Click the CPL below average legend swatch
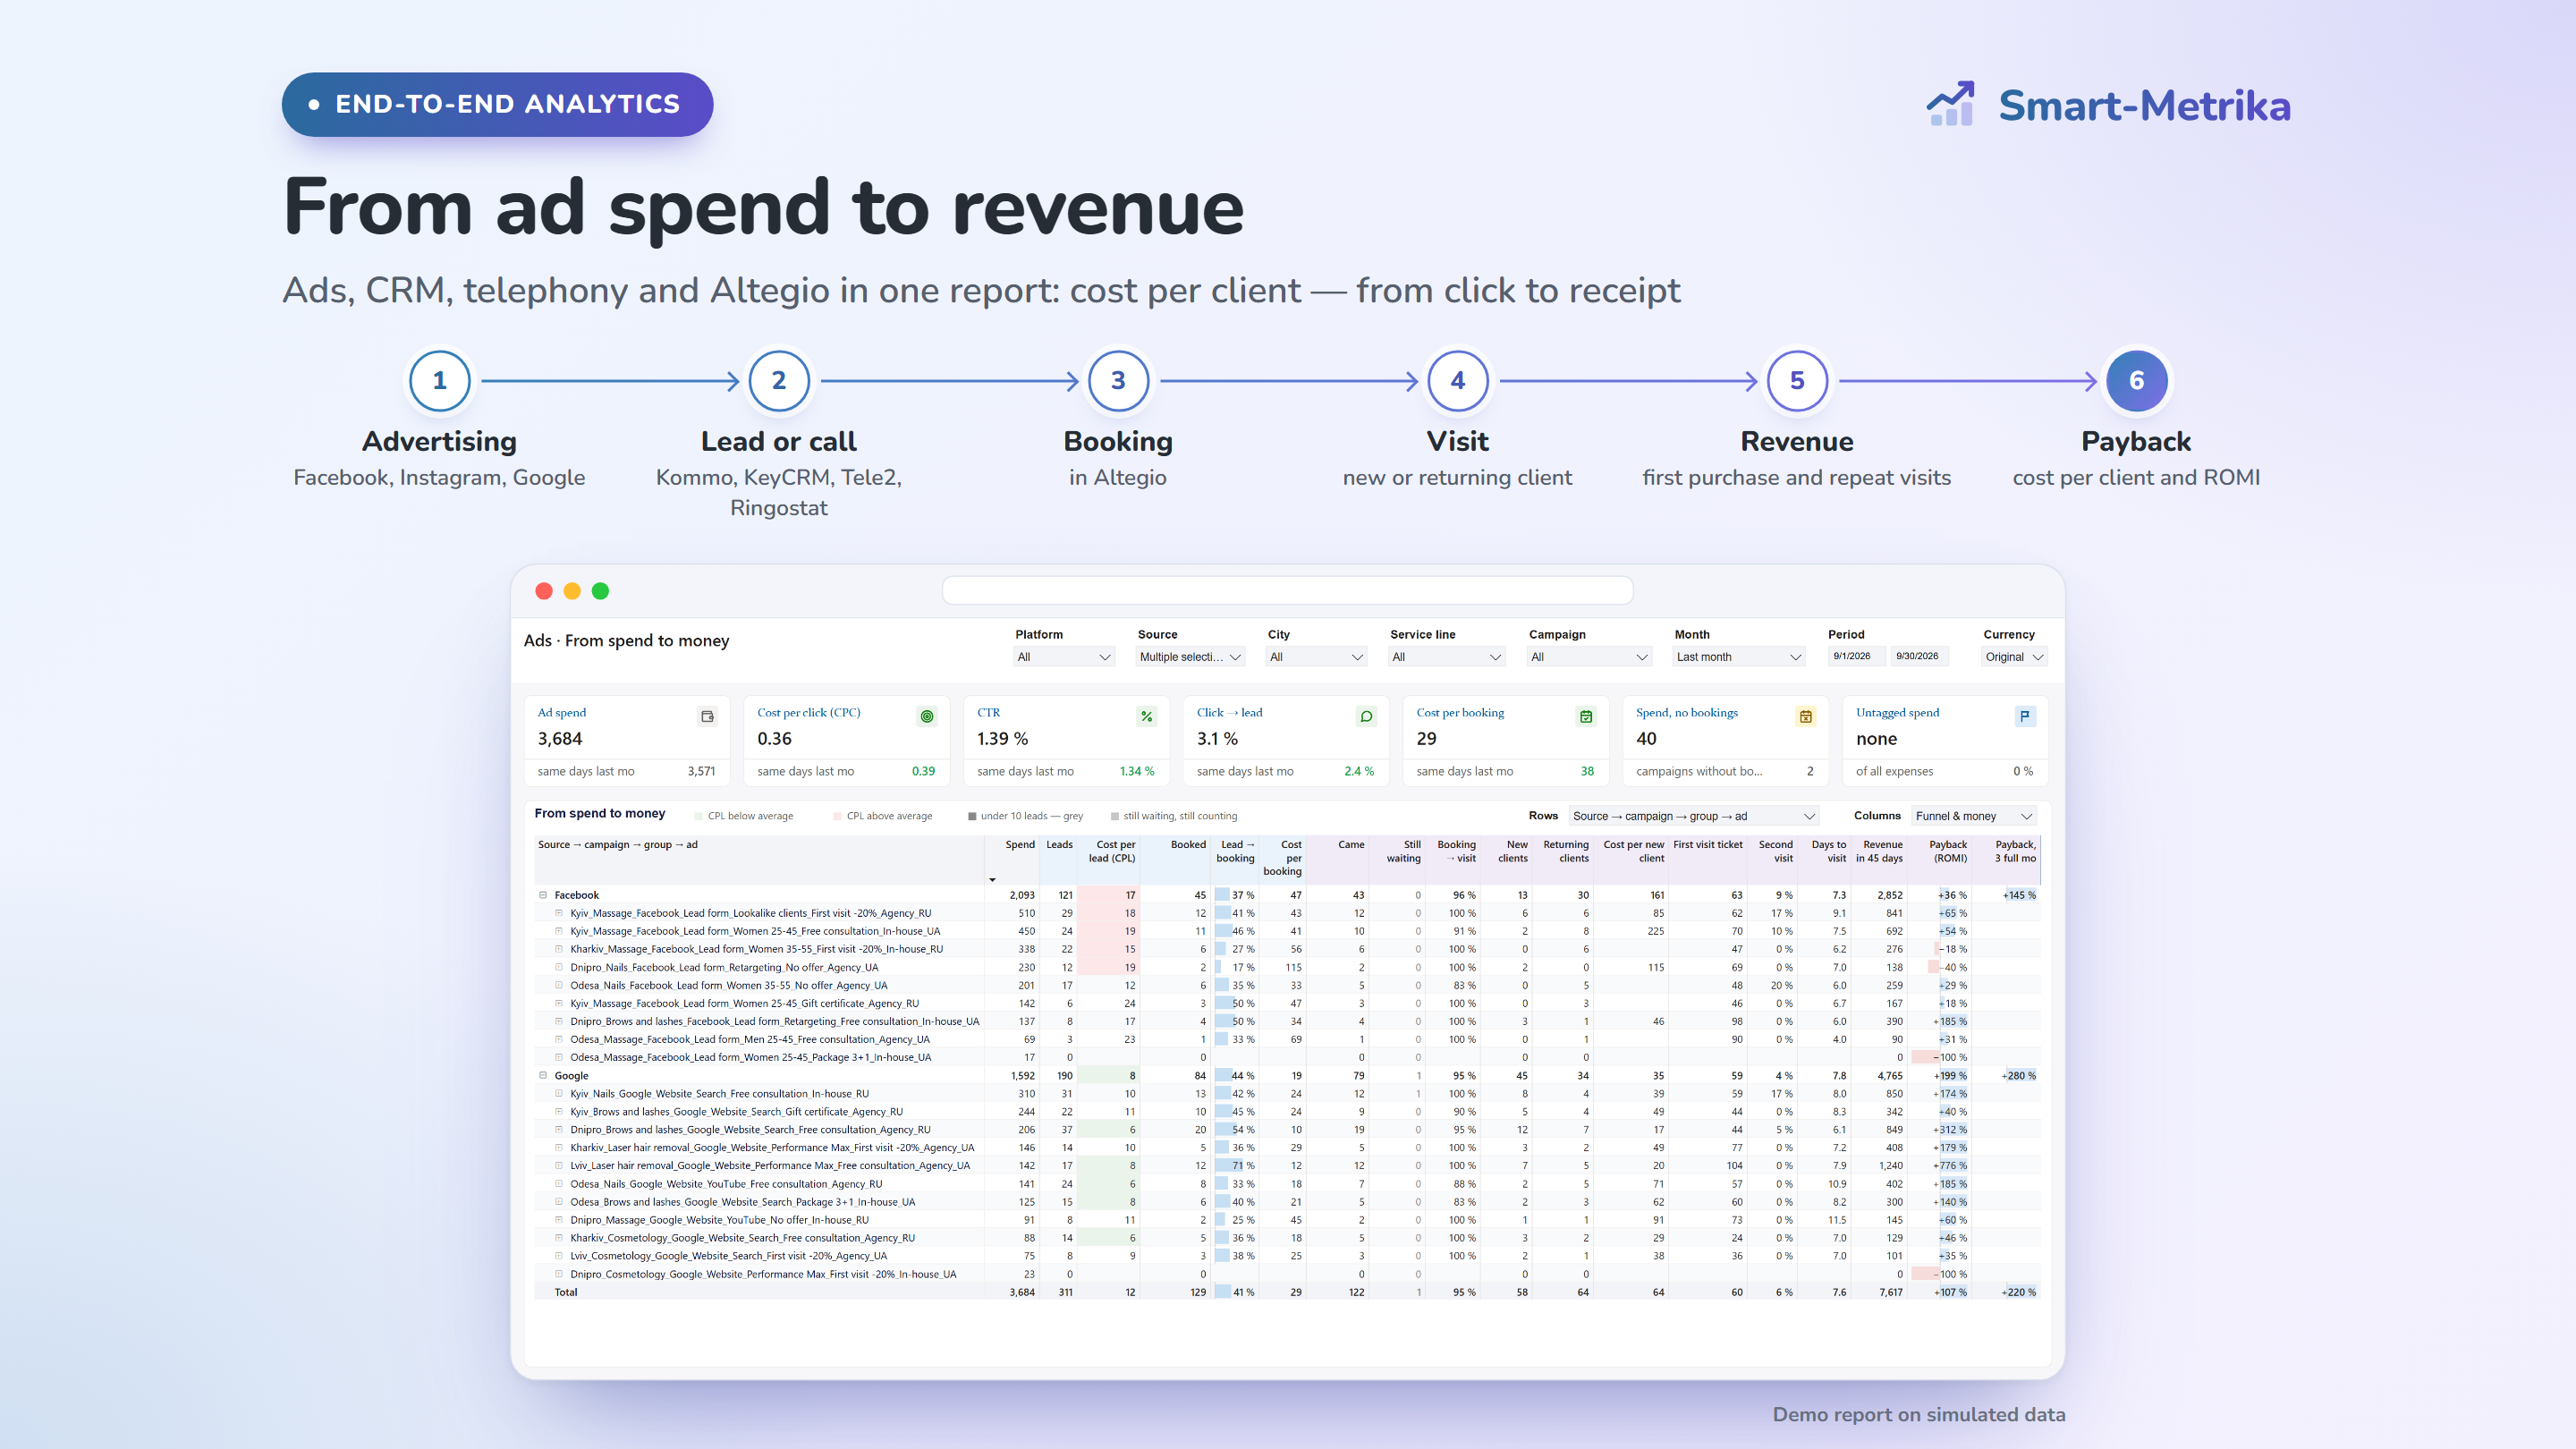Image resolution: width=2576 pixels, height=1449 pixels. pos(698,816)
